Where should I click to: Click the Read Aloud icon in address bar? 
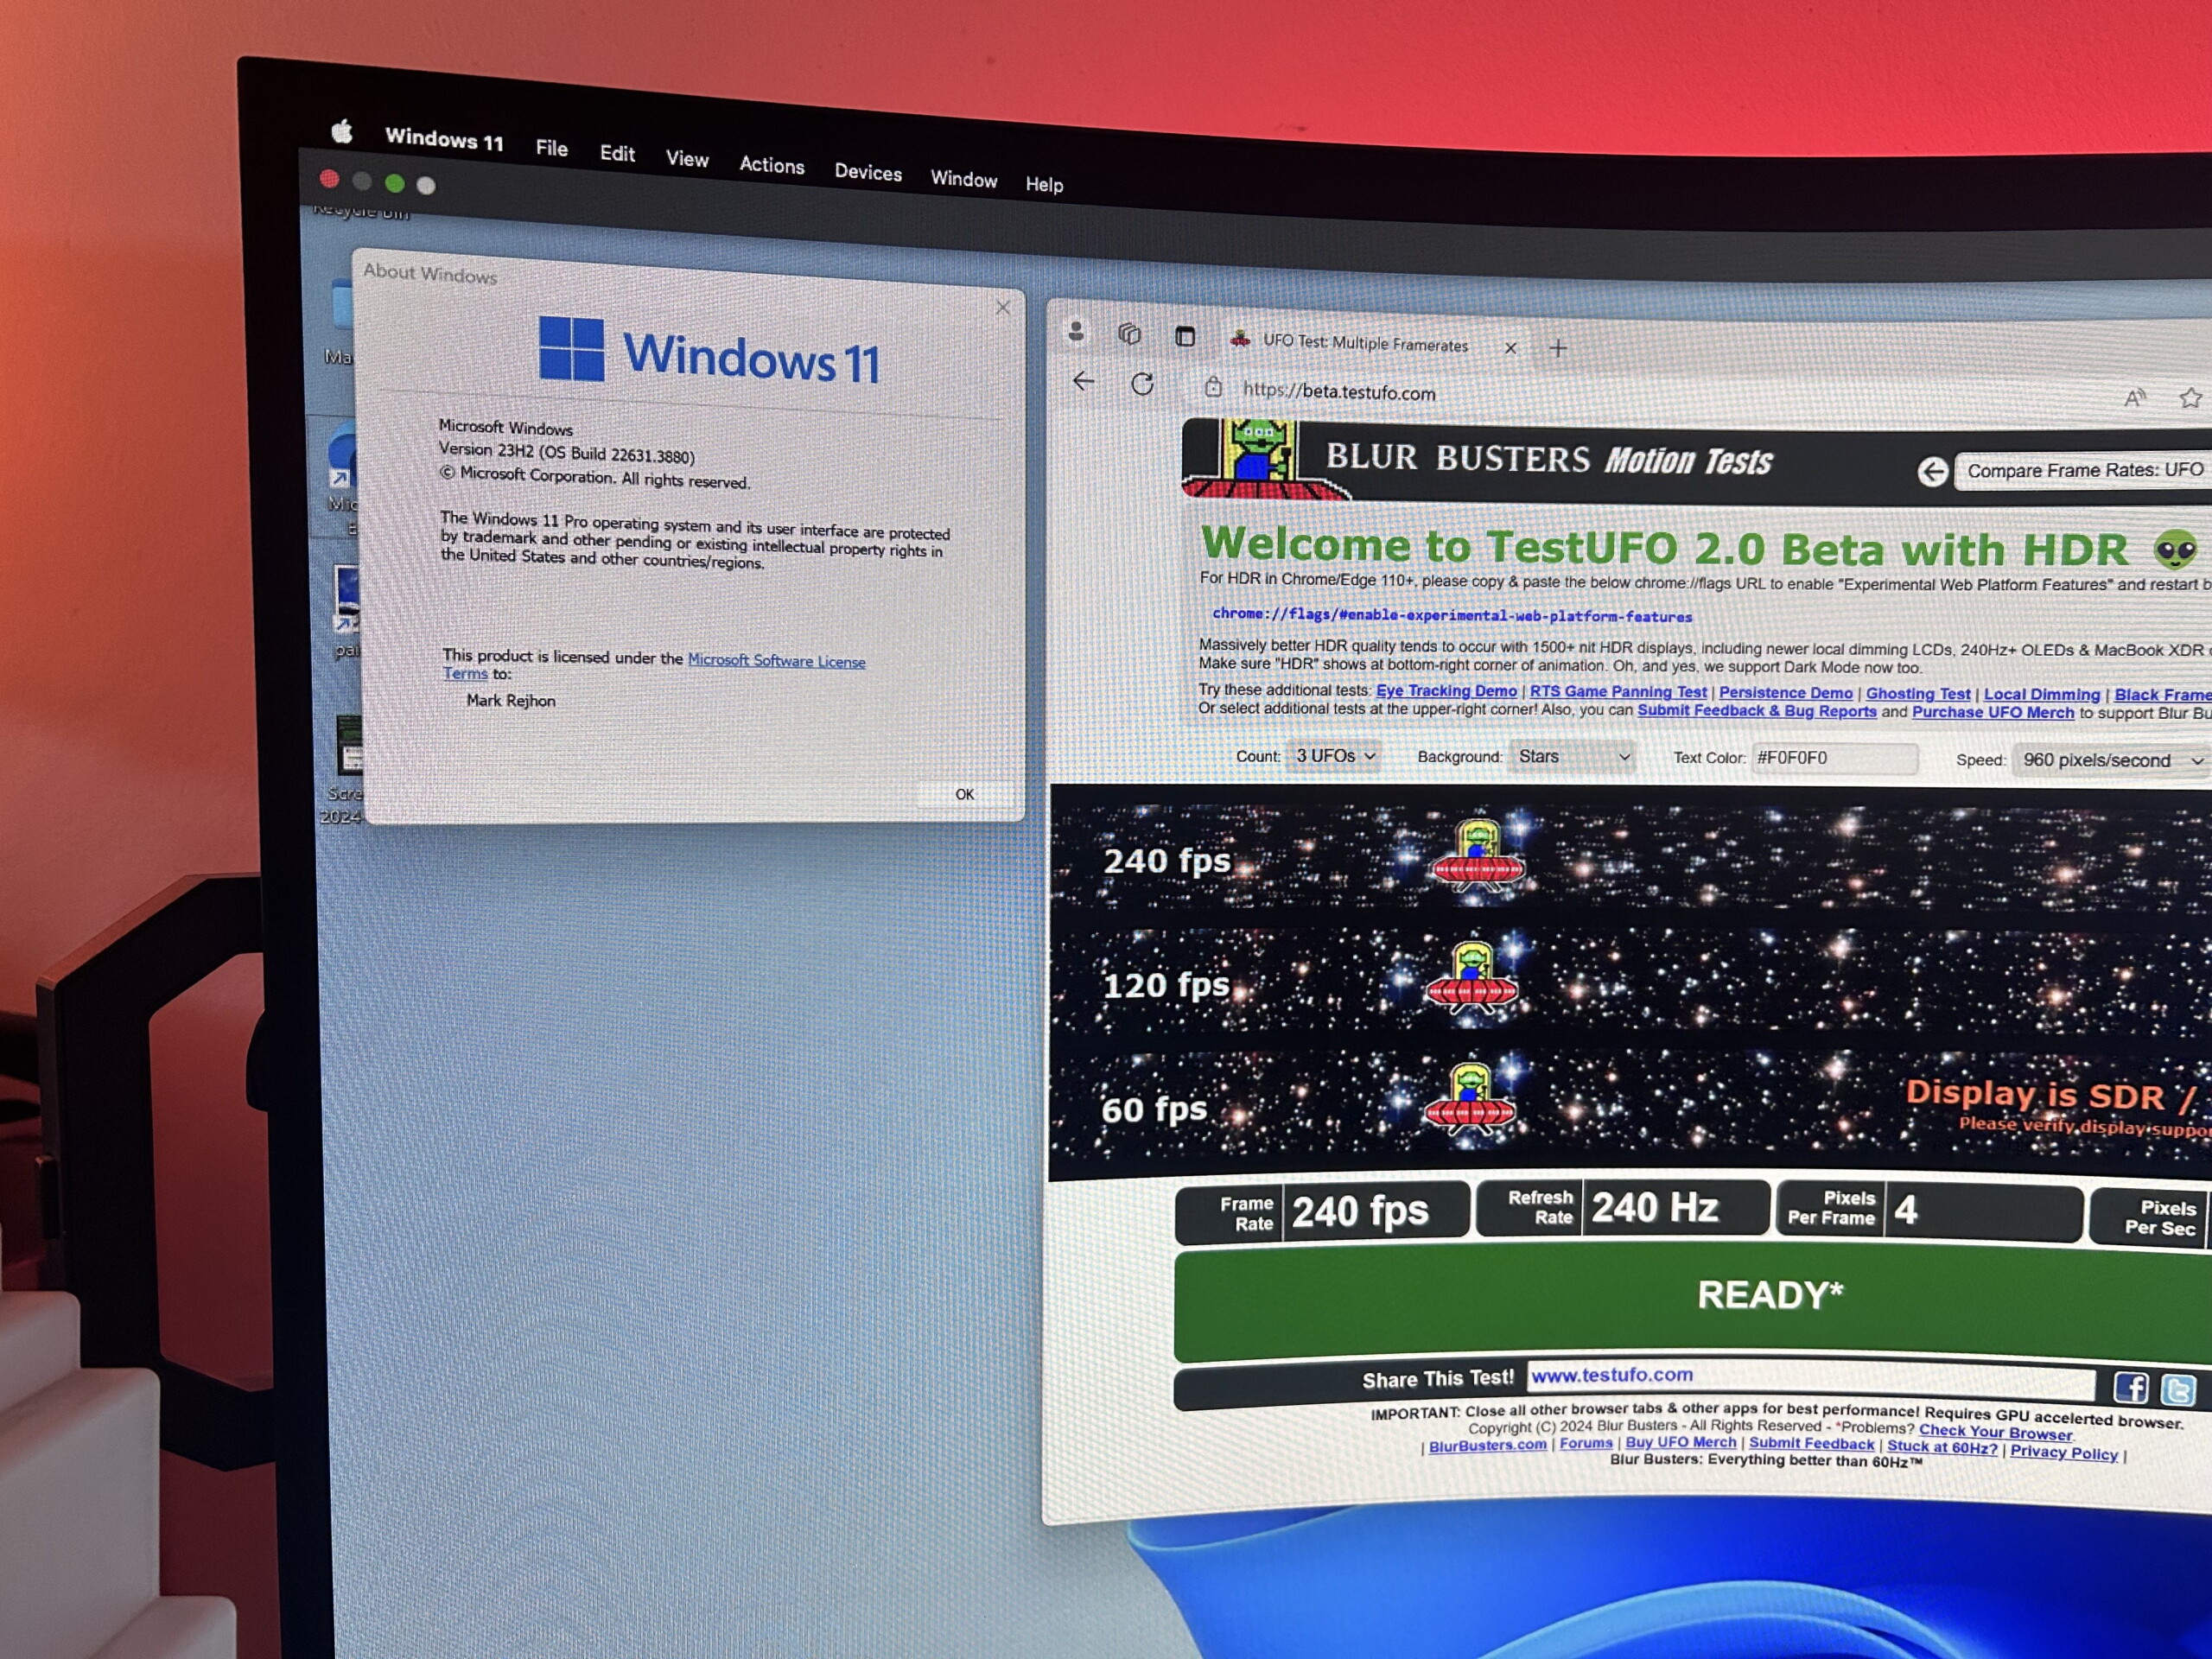[x=2134, y=398]
